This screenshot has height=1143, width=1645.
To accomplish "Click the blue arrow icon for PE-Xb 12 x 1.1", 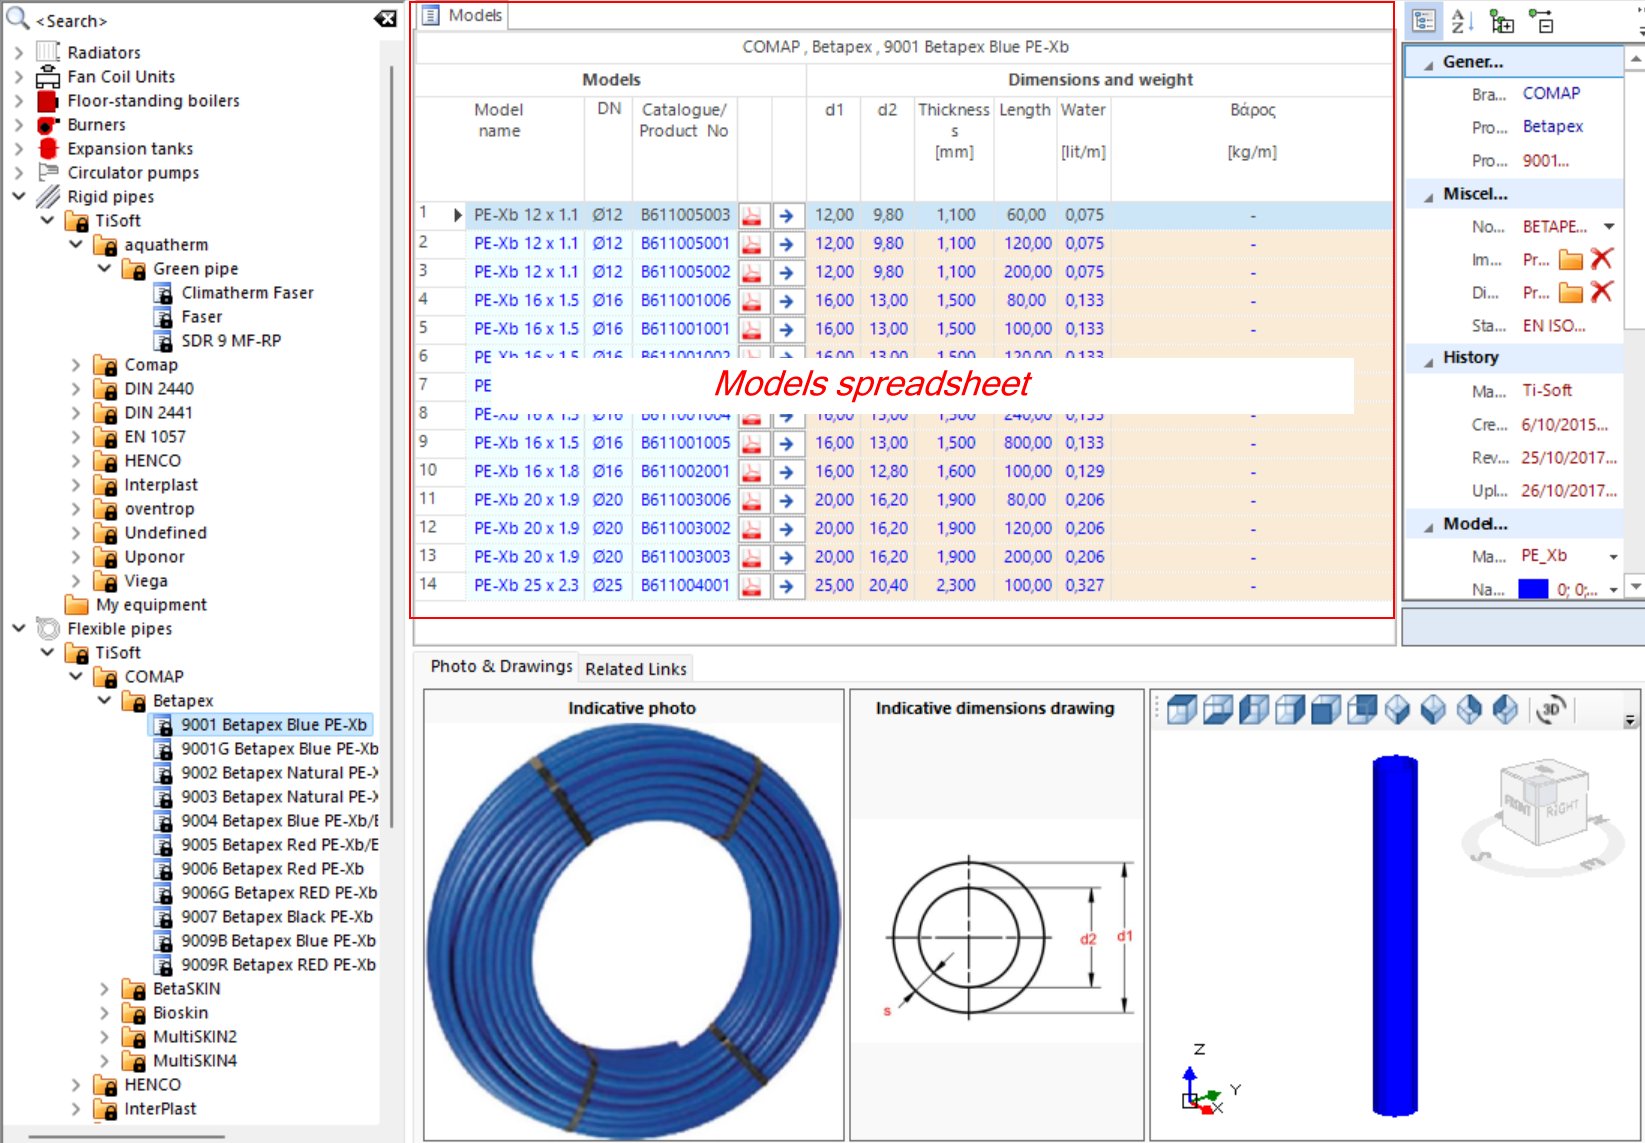I will pos(787,214).
